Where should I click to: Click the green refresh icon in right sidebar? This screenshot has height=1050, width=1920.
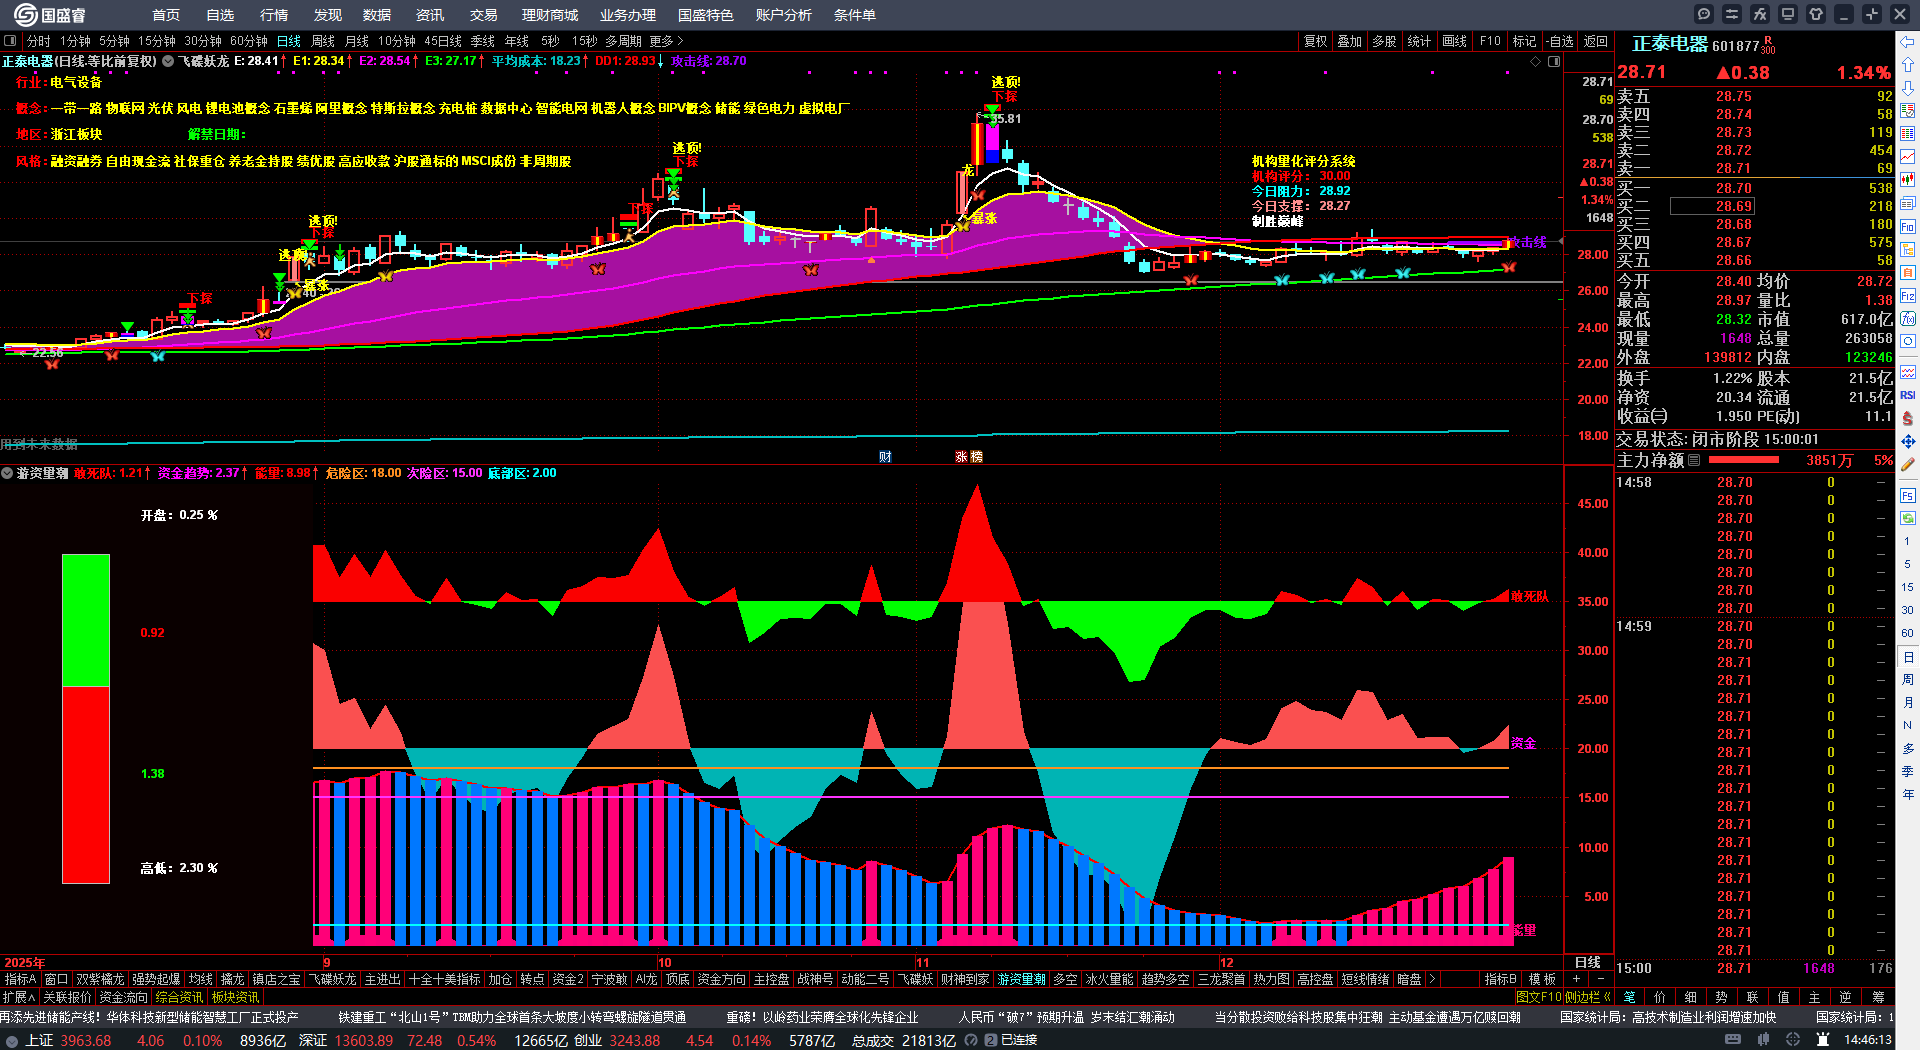point(1908,518)
